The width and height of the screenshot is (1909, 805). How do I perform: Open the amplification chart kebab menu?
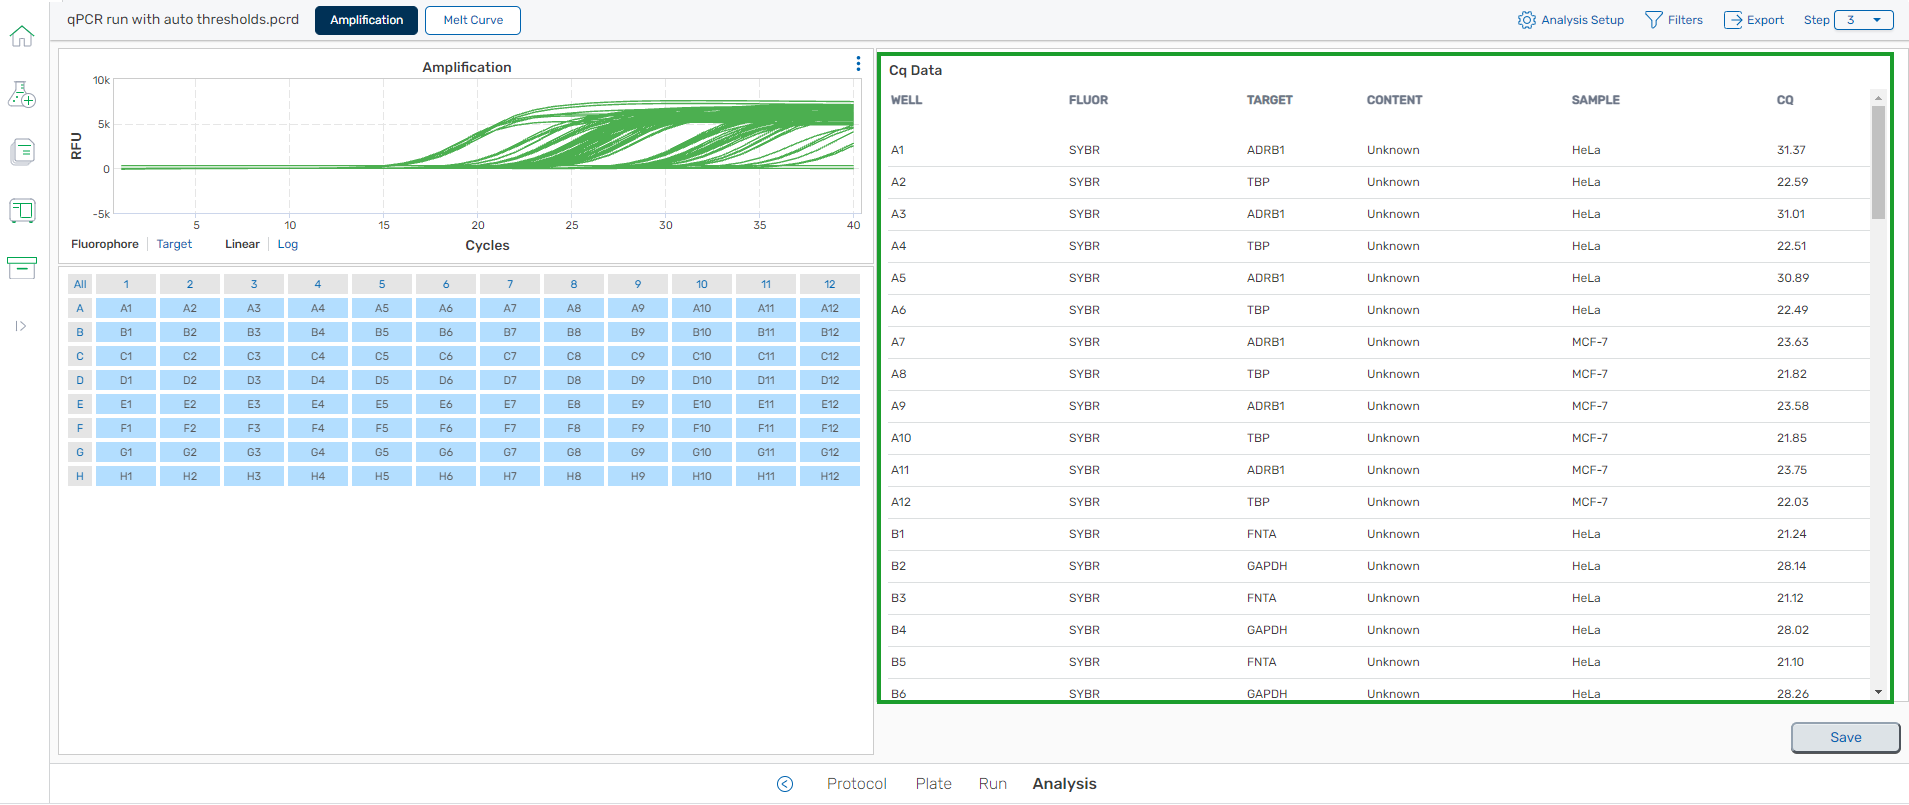pos(858,64)
